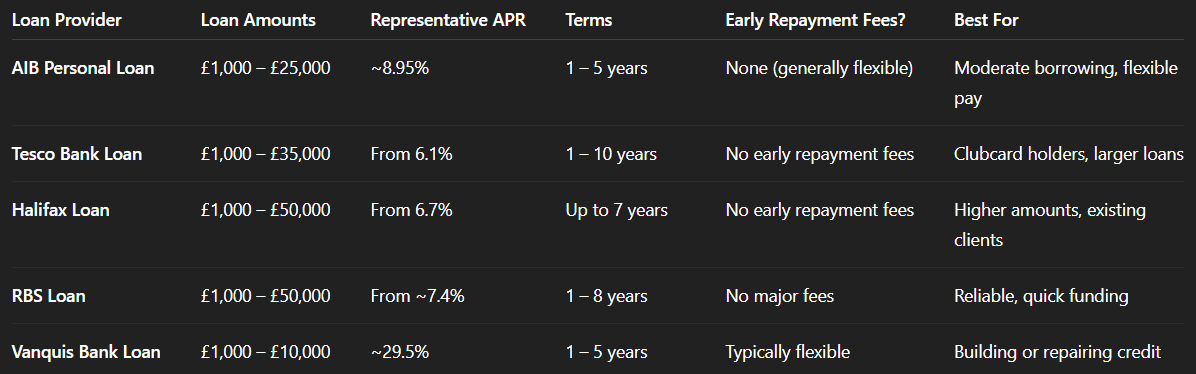Click the RBS Loan provider cell
The image size is (1196, 374).
[x=49, y=296]
